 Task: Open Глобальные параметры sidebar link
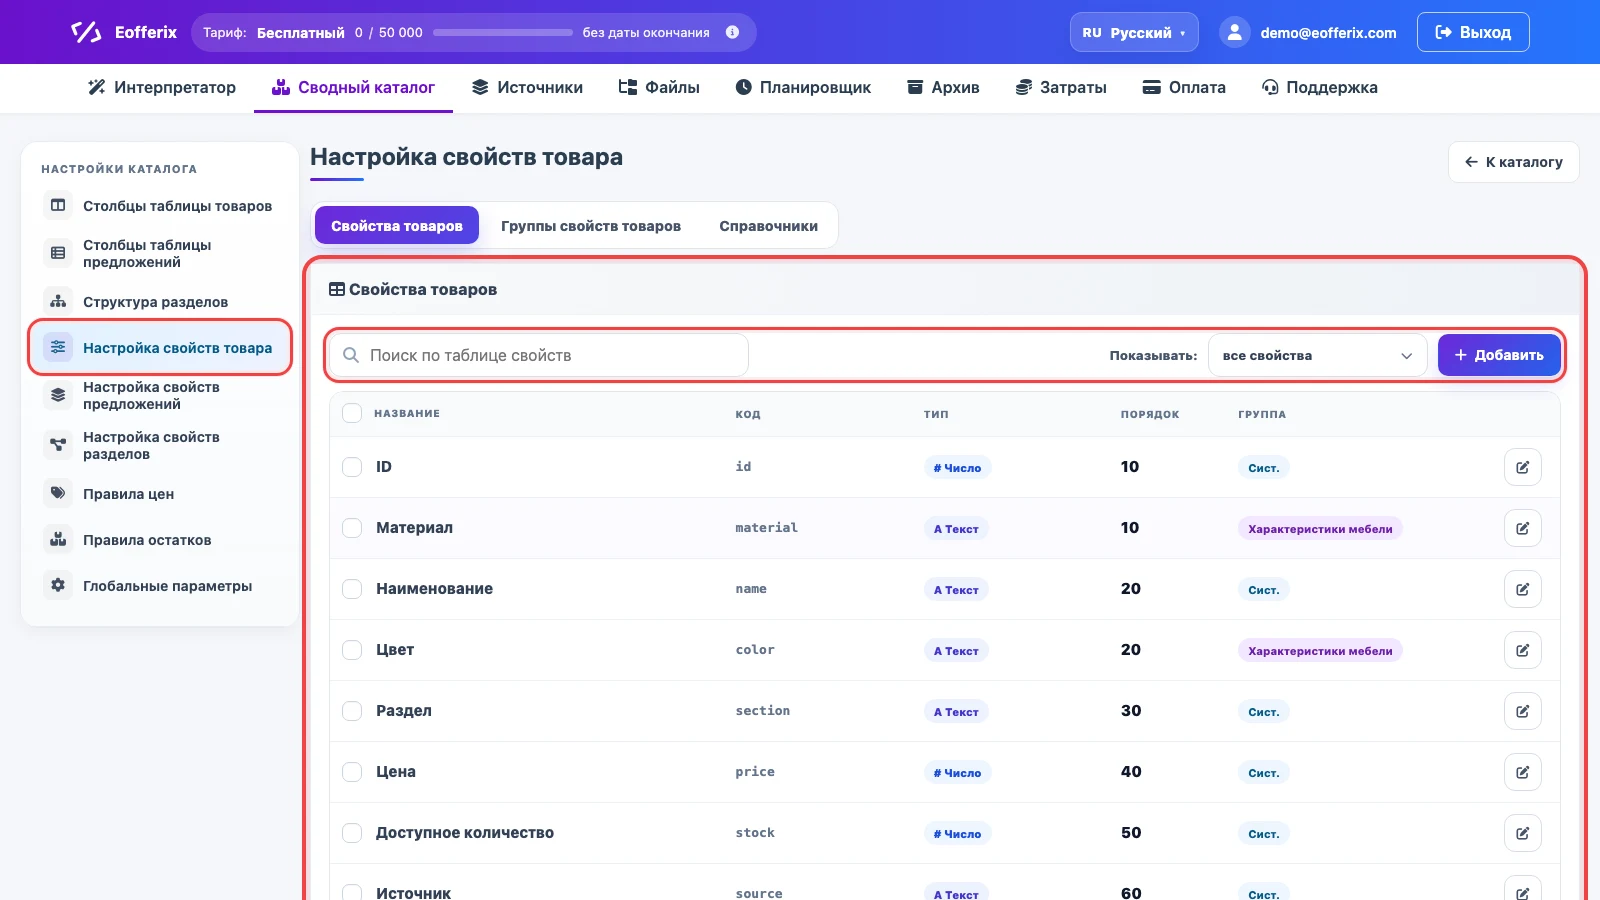click(x=160, y=585)
